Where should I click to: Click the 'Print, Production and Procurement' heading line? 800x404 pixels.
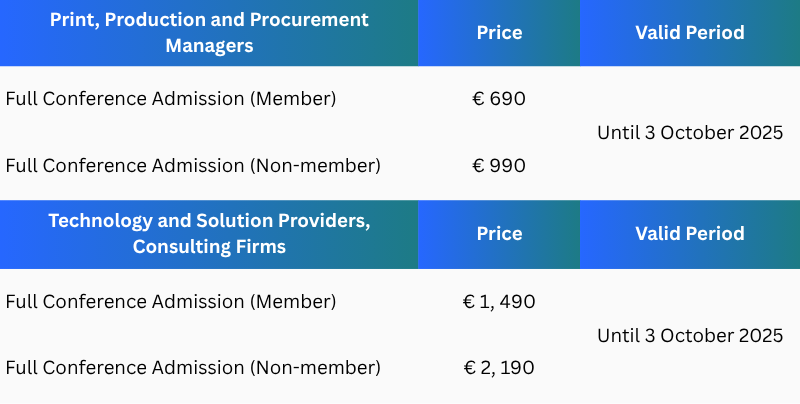[x=210, y=20]
